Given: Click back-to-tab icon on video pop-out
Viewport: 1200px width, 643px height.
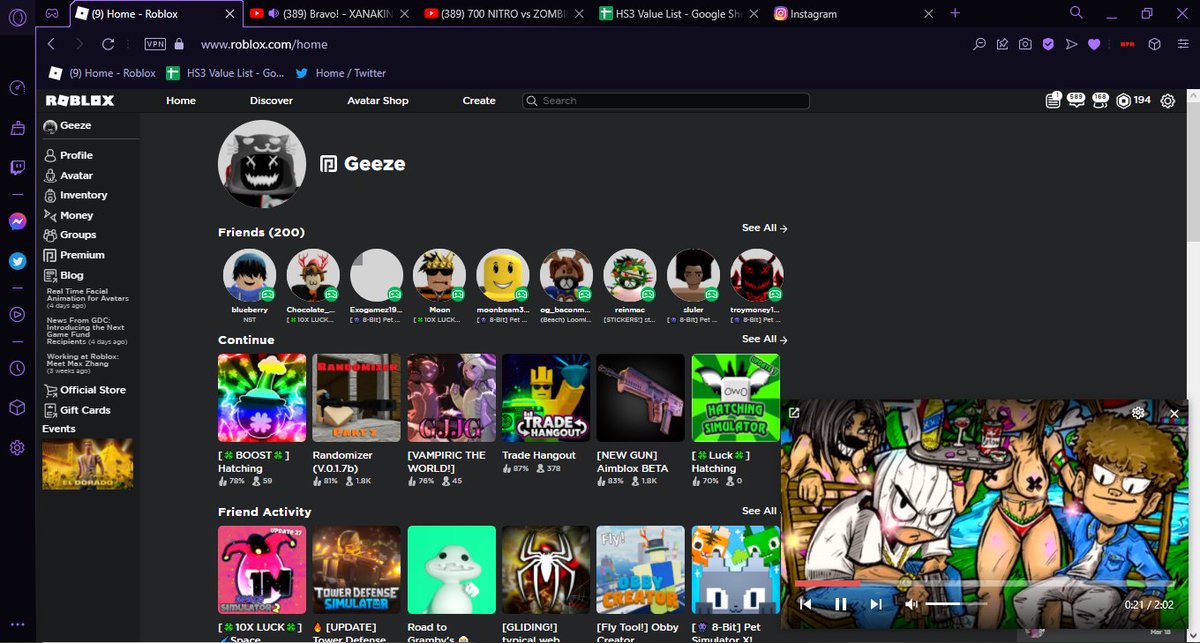Looking at the screenshot, I should pyautogui.click(x=794, y=412).
